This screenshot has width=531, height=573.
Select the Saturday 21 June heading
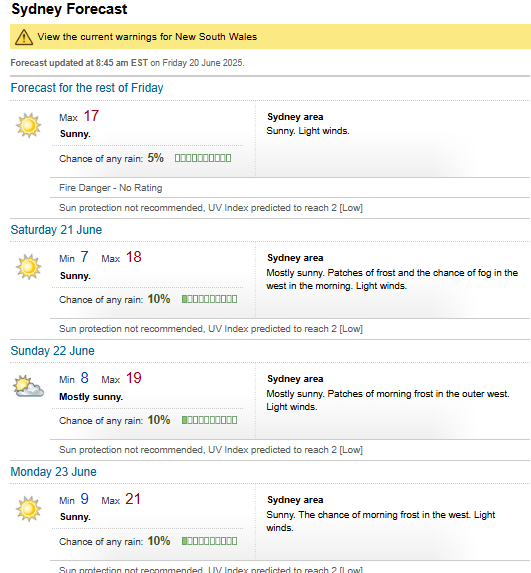[x=56, y=230]
